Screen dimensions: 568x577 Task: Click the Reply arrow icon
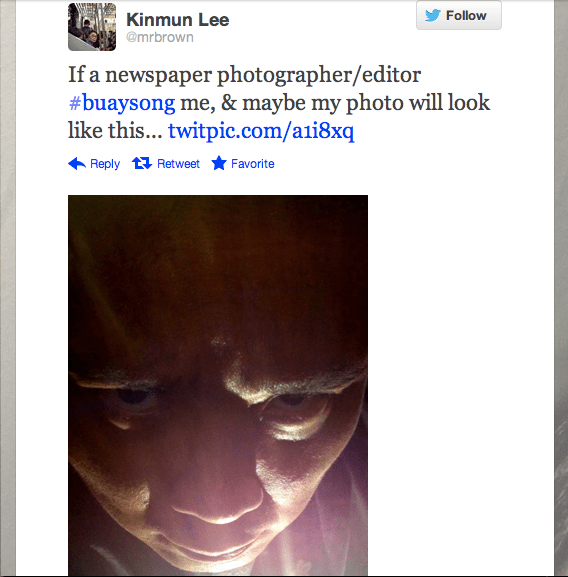[x=77, y=163]
